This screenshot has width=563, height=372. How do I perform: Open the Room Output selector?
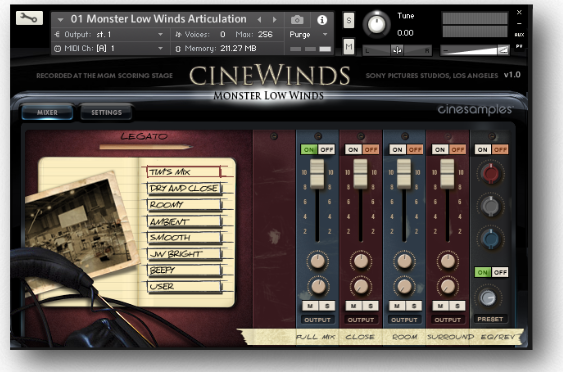click(x=404, y=320)
